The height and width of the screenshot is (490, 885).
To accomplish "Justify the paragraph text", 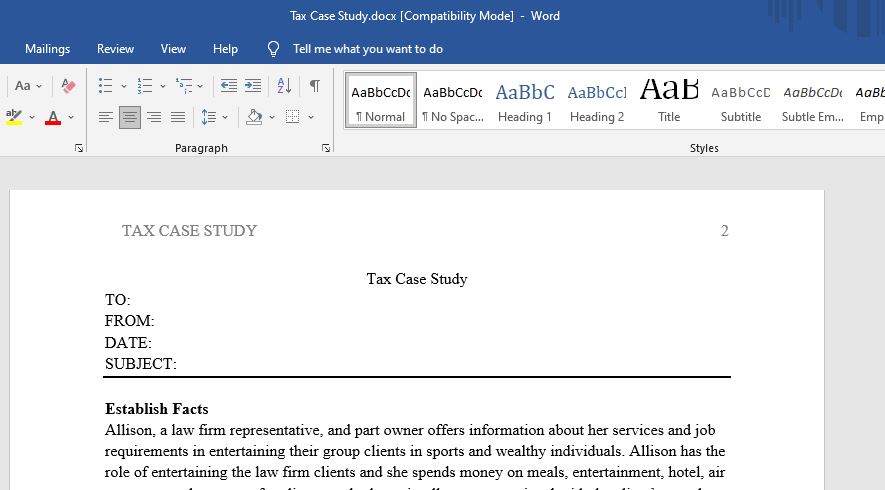I will tap(178, 117).
